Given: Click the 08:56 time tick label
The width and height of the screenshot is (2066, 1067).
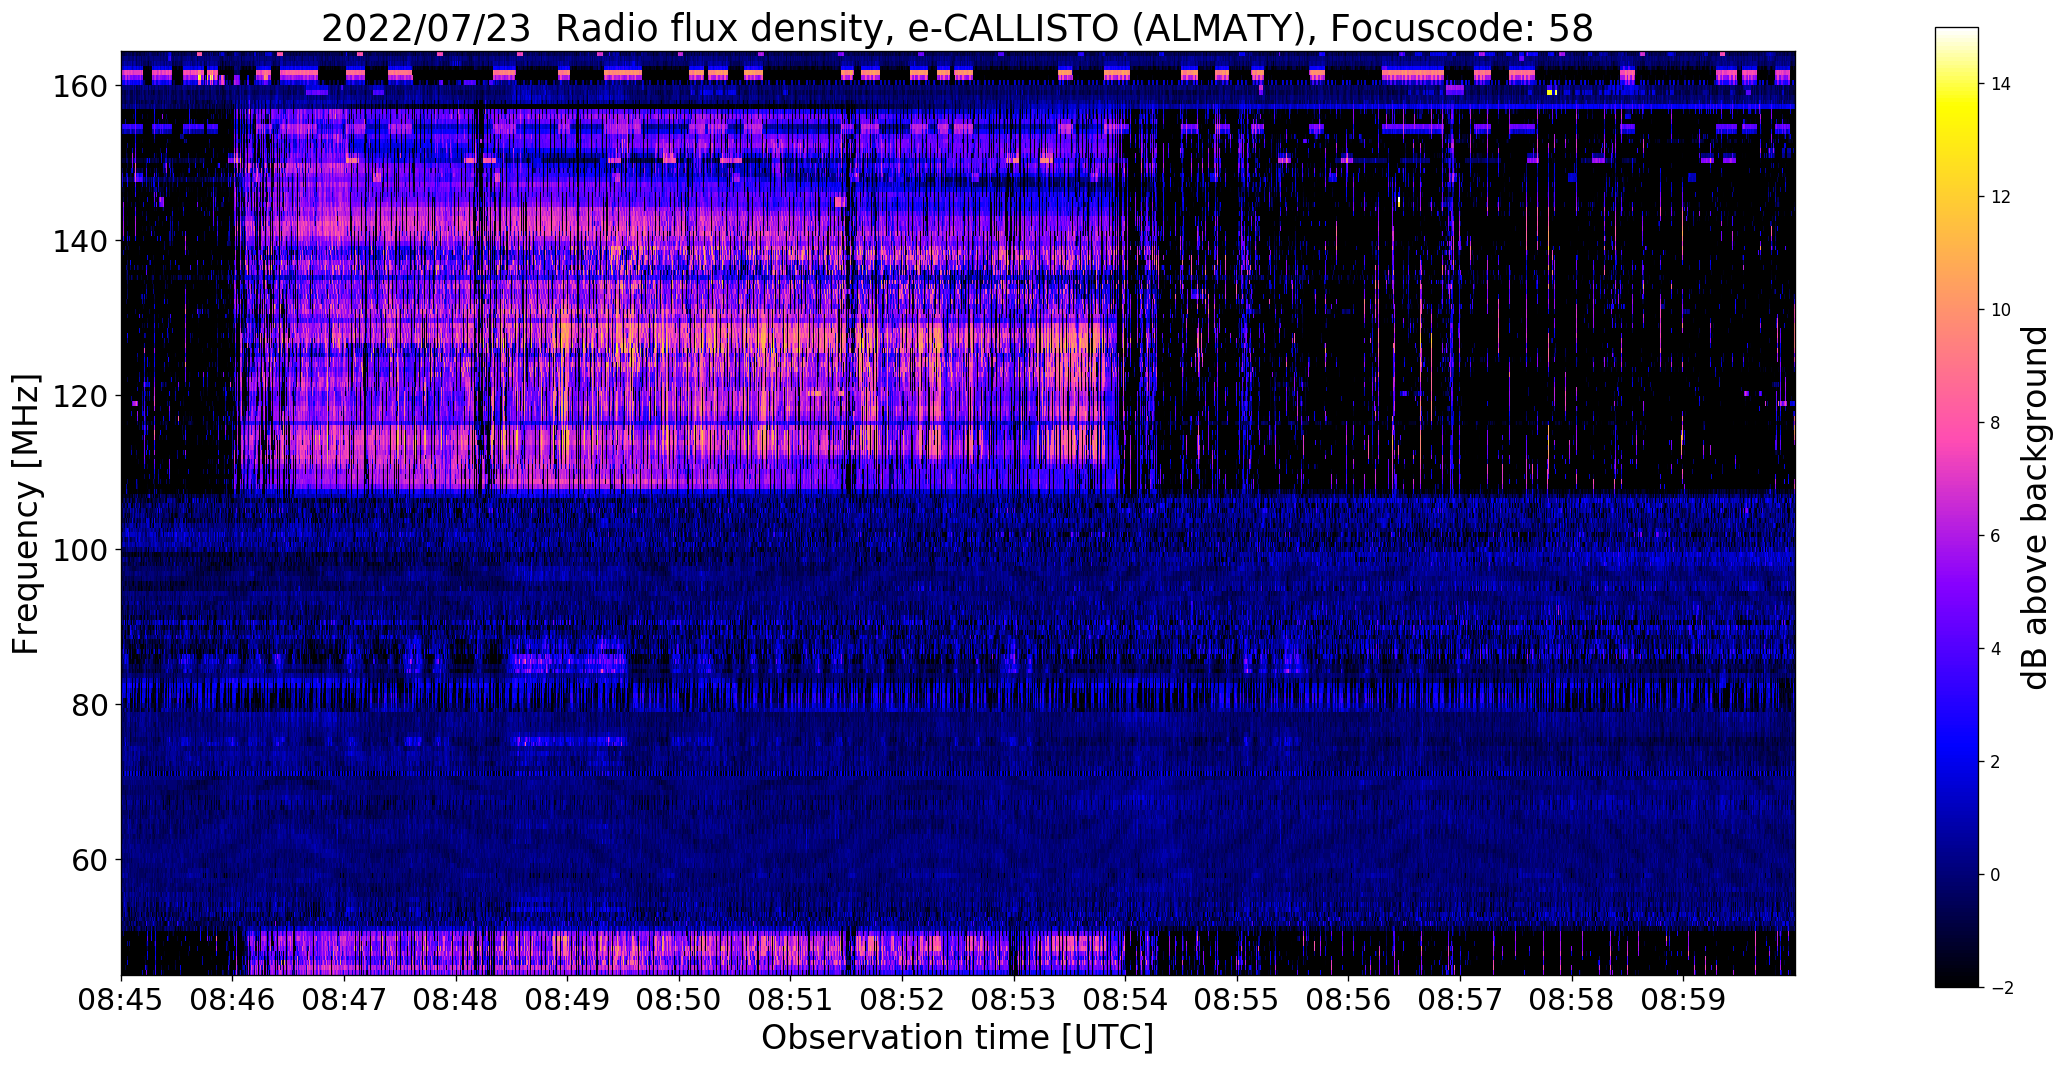Looking at the screenshot, I should pyautogui.click(x=1349, y=999).
